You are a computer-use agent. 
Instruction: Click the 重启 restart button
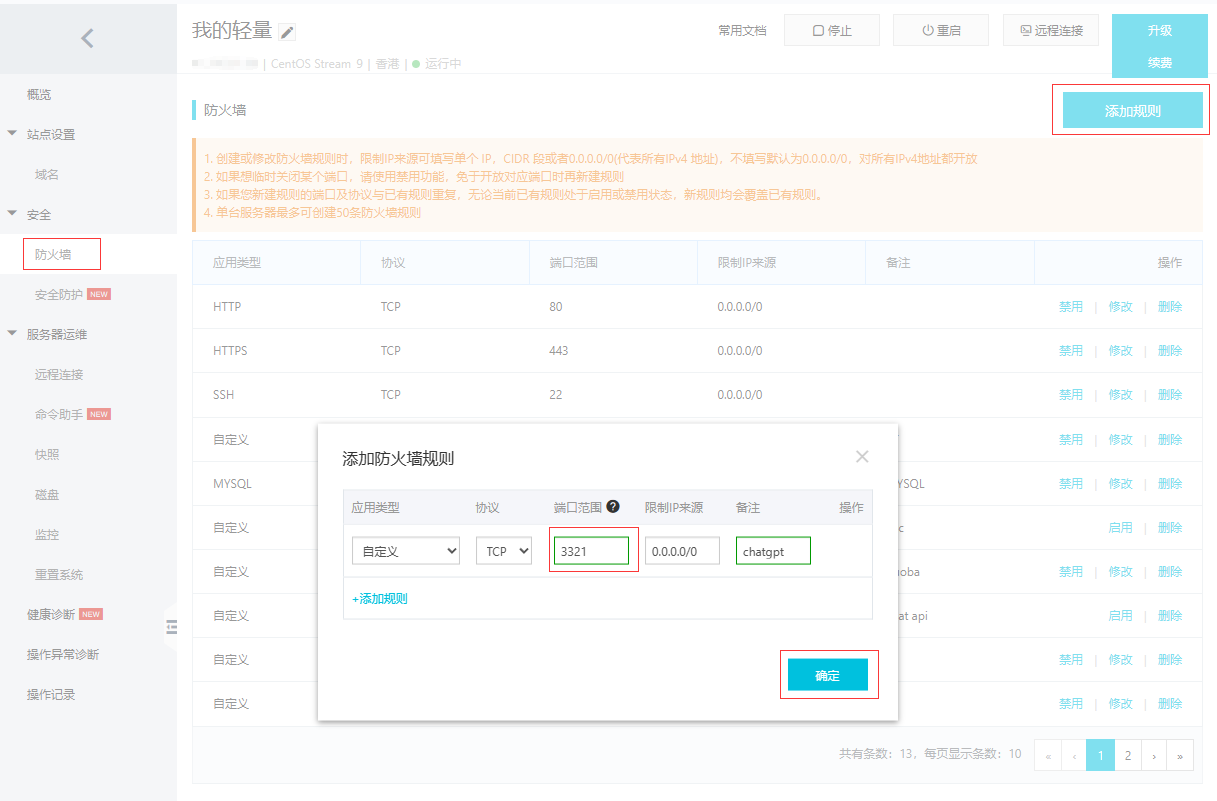(940, 30)
